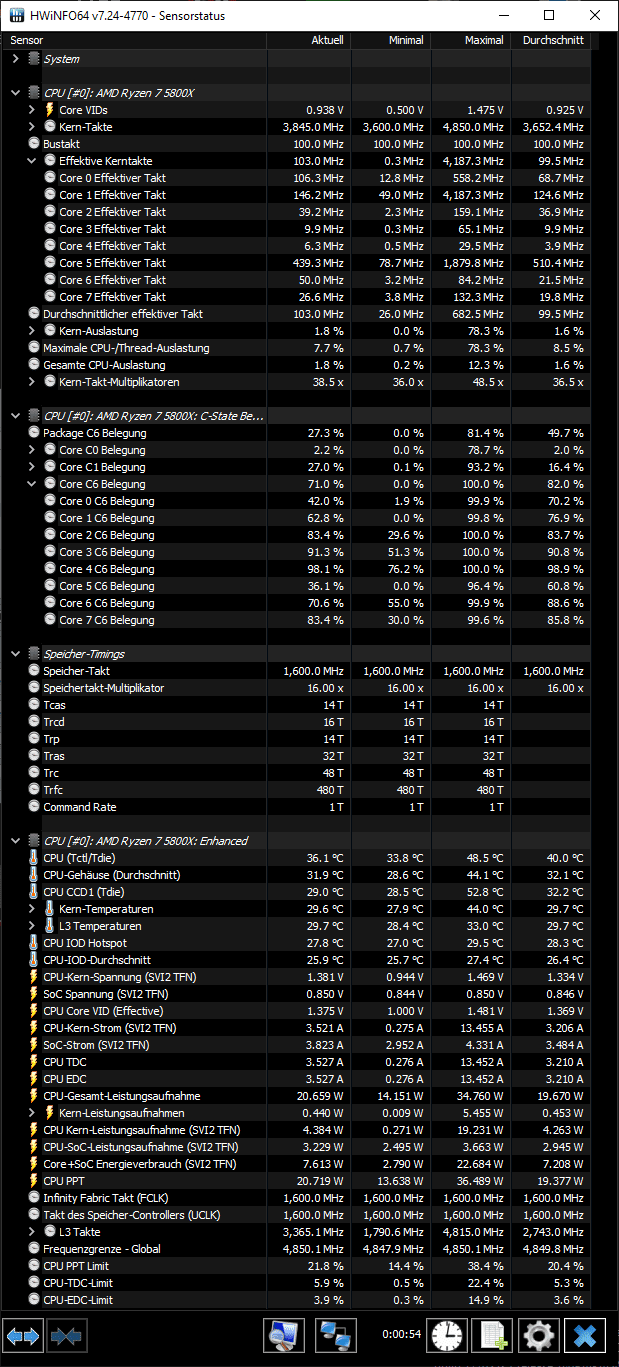619x1367 pixels.
Task: Click icon beside Command Rate row
Action: [x=34, y=806]
